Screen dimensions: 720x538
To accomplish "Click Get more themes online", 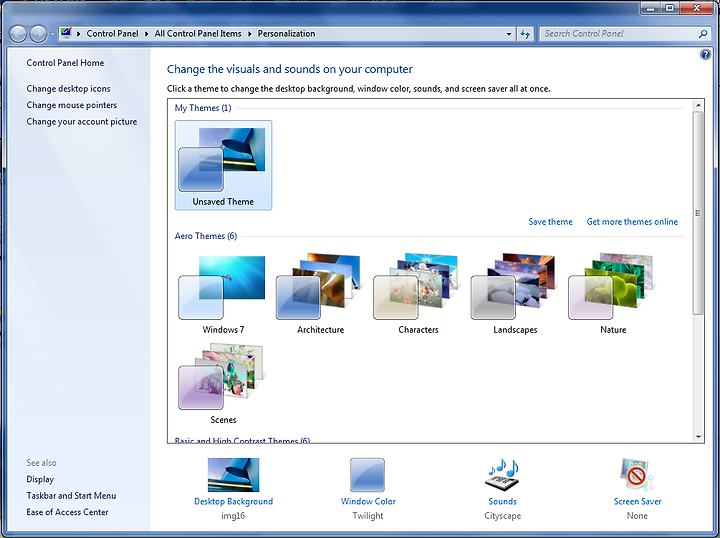I will click(632, 222).
